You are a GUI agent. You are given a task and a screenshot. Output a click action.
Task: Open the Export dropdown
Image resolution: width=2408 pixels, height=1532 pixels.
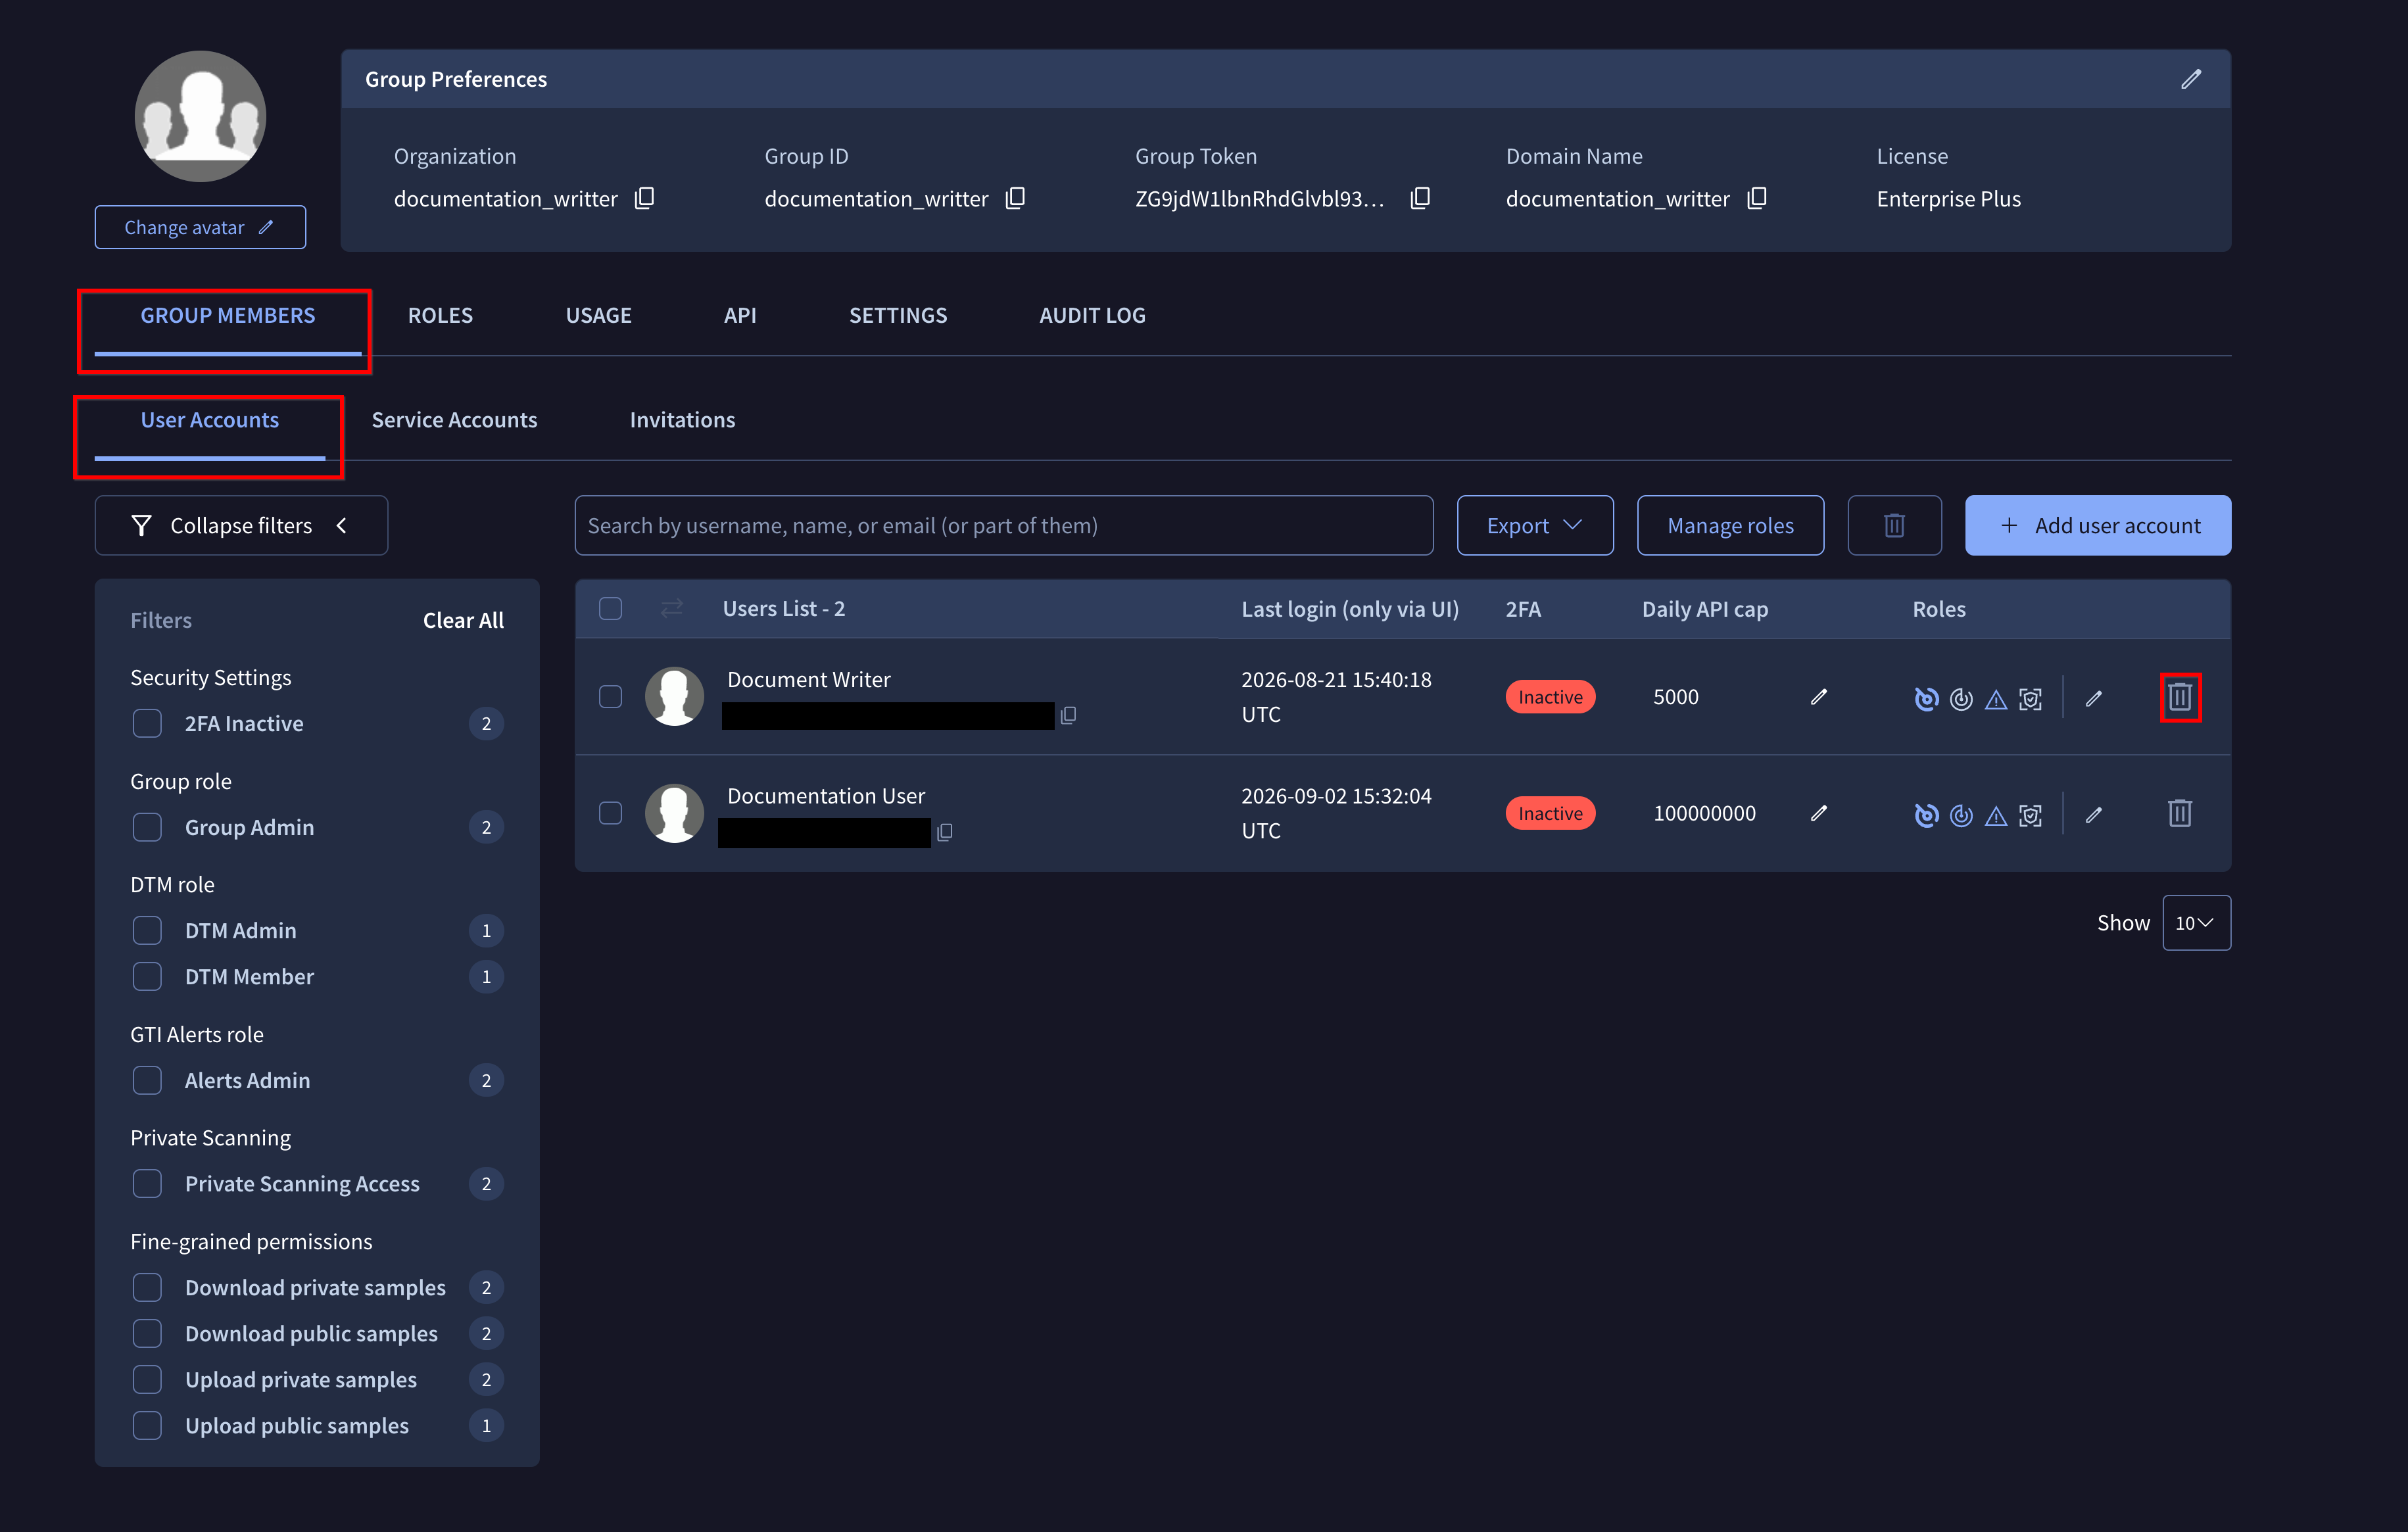pyautogui.click(x=1534, y=525)
